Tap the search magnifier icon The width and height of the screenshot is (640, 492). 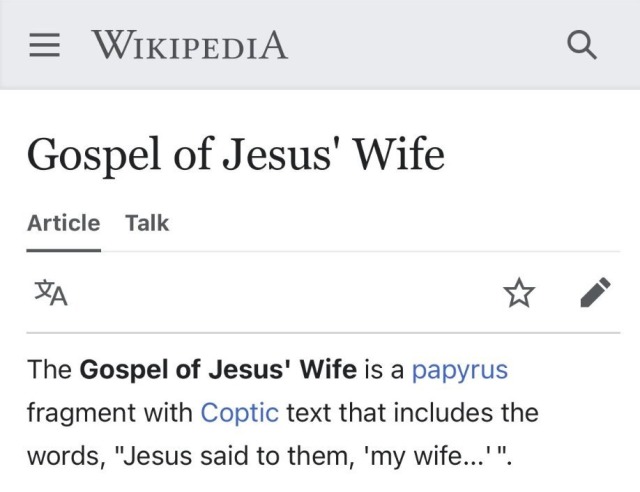point(582,46)
